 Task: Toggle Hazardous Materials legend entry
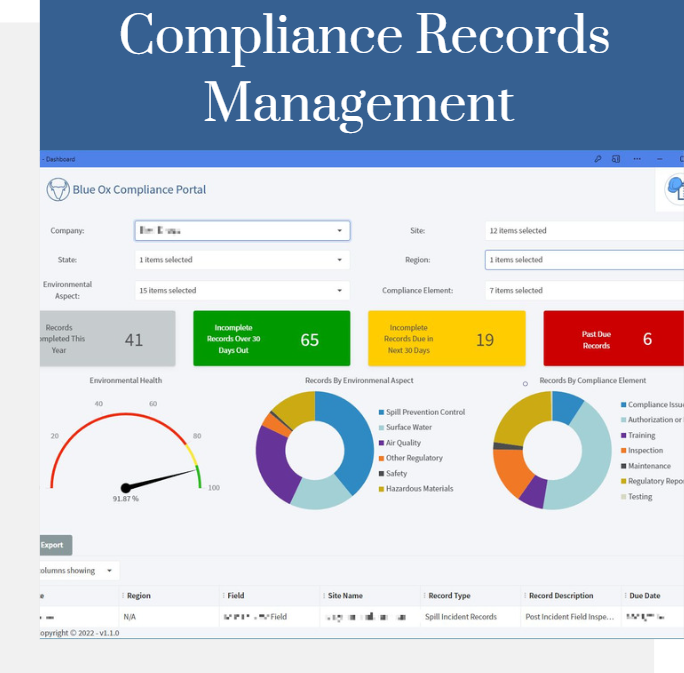416,489
